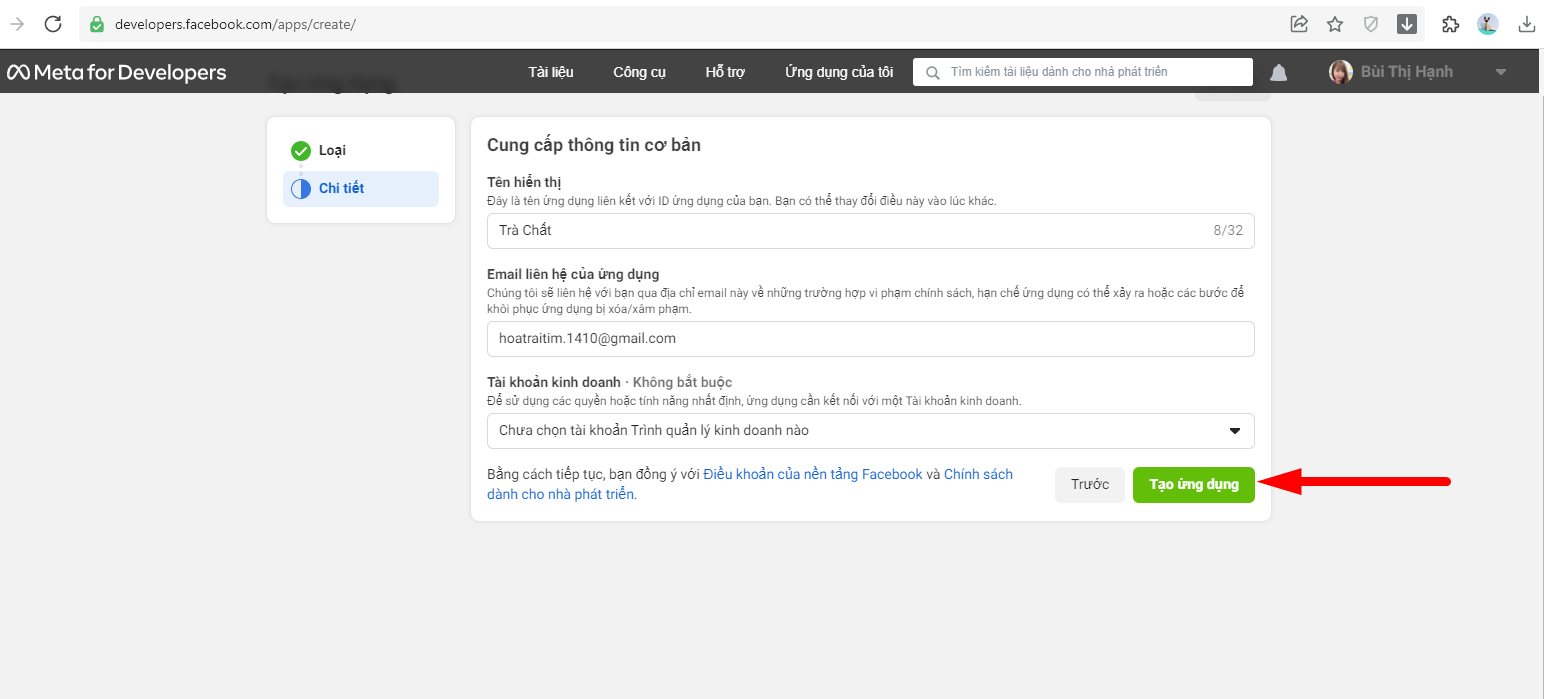Open the browser downloads icon
This screenshot has height=699, width=1544.
pos(1527,24)
